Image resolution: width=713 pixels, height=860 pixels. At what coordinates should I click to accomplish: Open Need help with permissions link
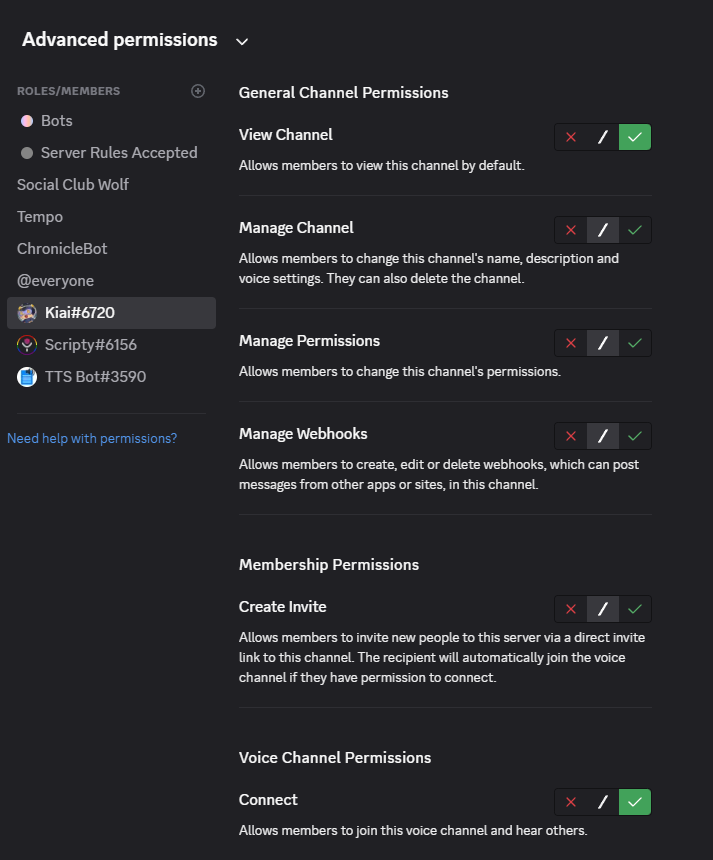[x=92, y=438]
